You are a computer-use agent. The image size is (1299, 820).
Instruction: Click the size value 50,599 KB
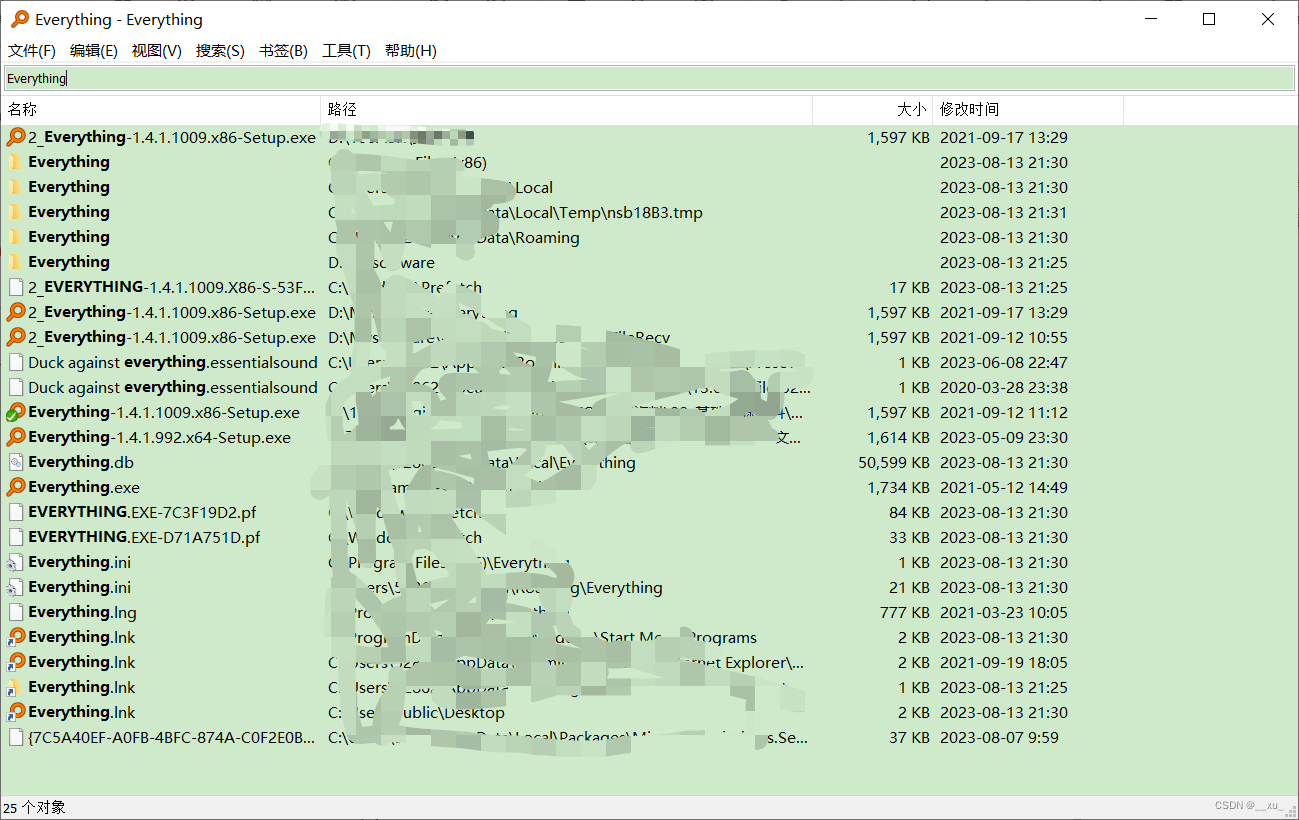pyautogui.click(x=894, y=462)
